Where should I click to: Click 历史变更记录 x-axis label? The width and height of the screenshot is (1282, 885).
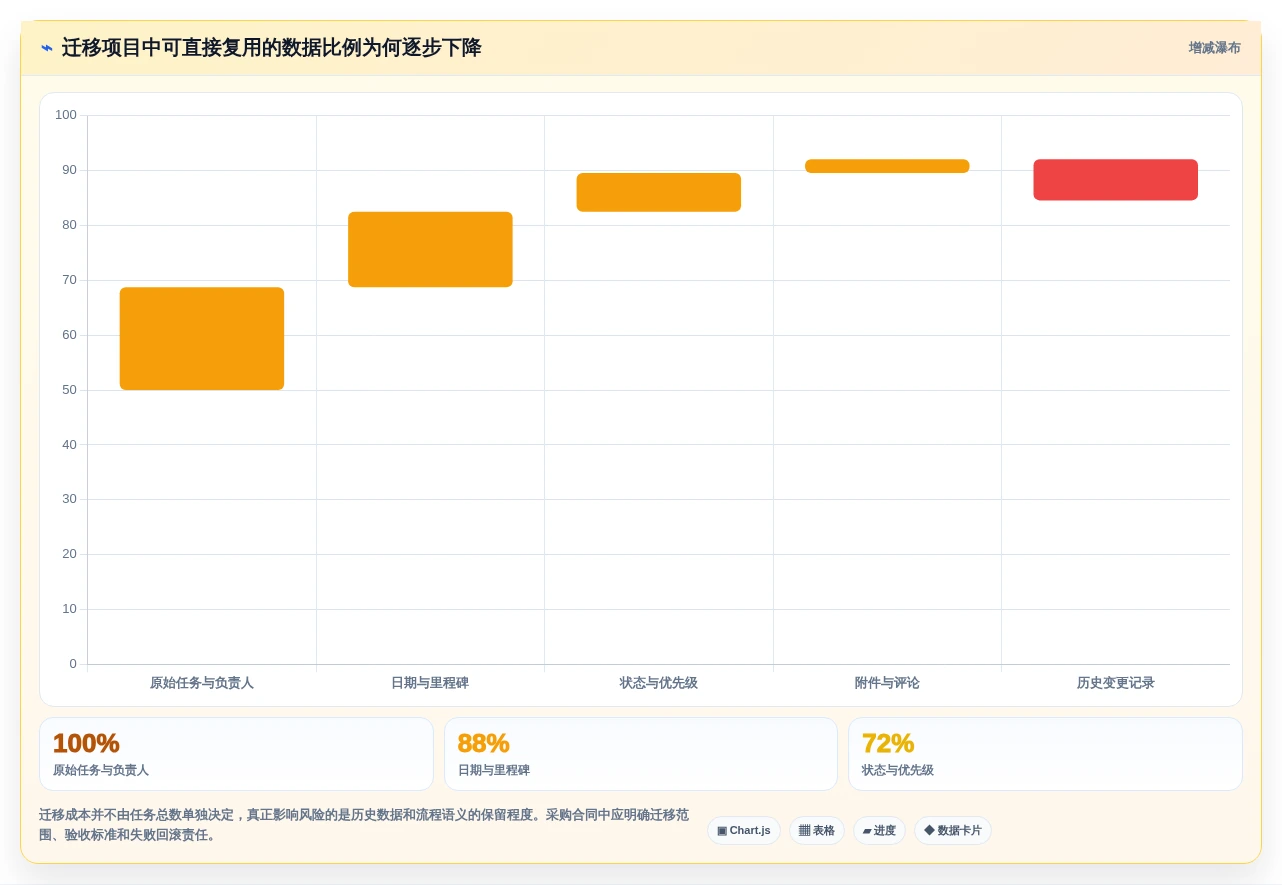1116,683
